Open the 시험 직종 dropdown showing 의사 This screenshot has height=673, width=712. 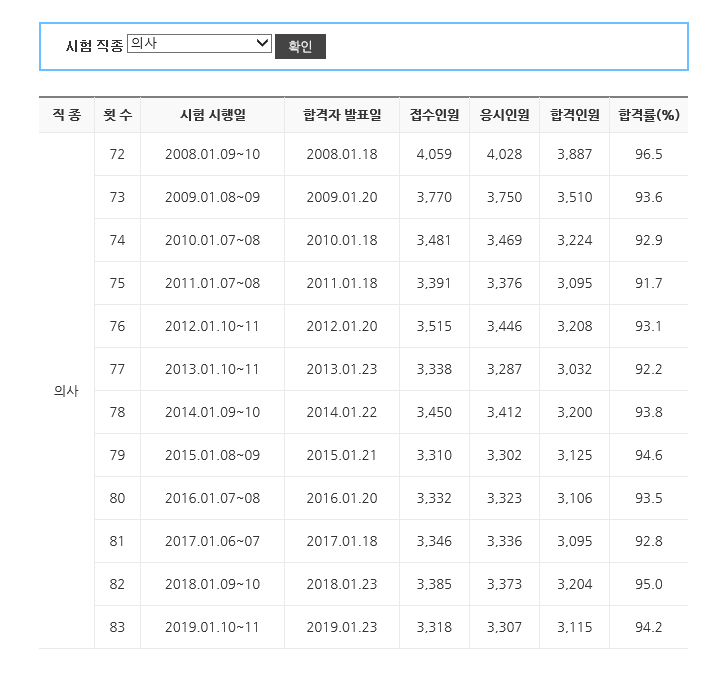(199, 44)
